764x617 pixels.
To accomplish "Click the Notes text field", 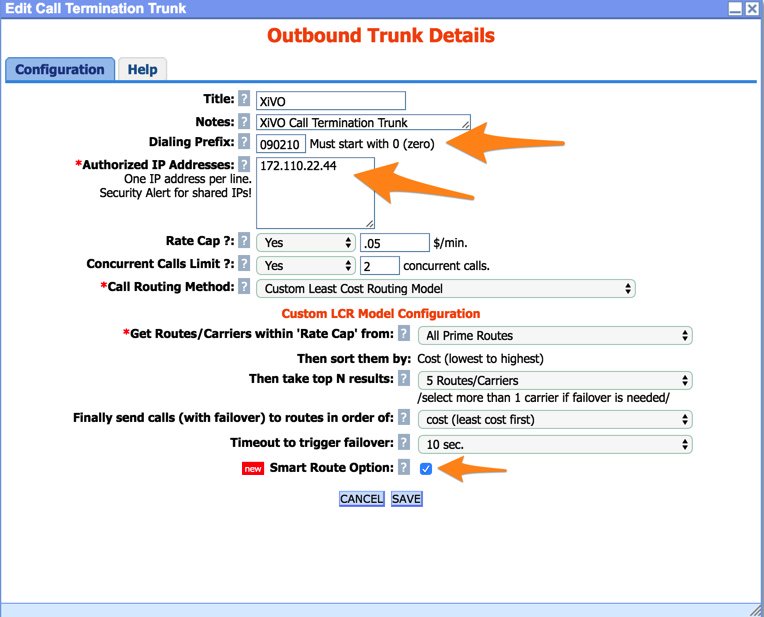I will click(x=363, y=122).
